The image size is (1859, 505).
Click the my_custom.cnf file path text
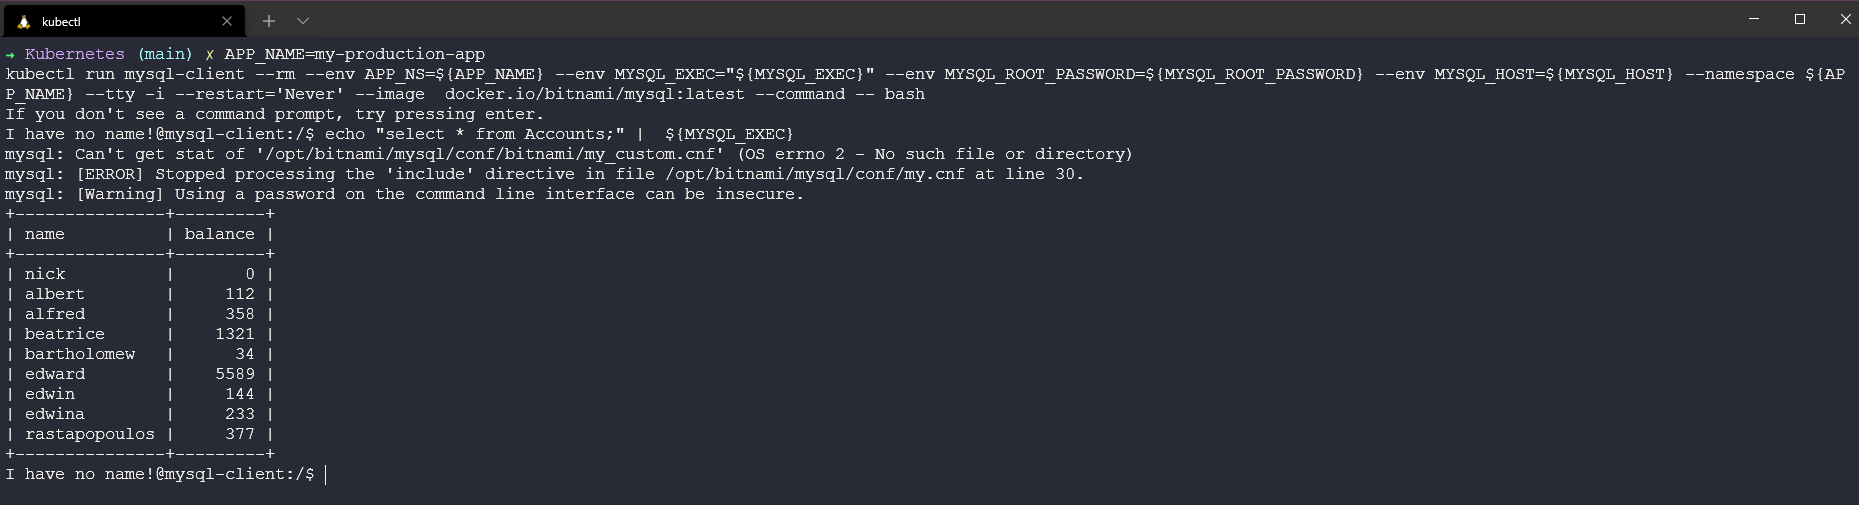pyautogui.click(x=490, y=154)
